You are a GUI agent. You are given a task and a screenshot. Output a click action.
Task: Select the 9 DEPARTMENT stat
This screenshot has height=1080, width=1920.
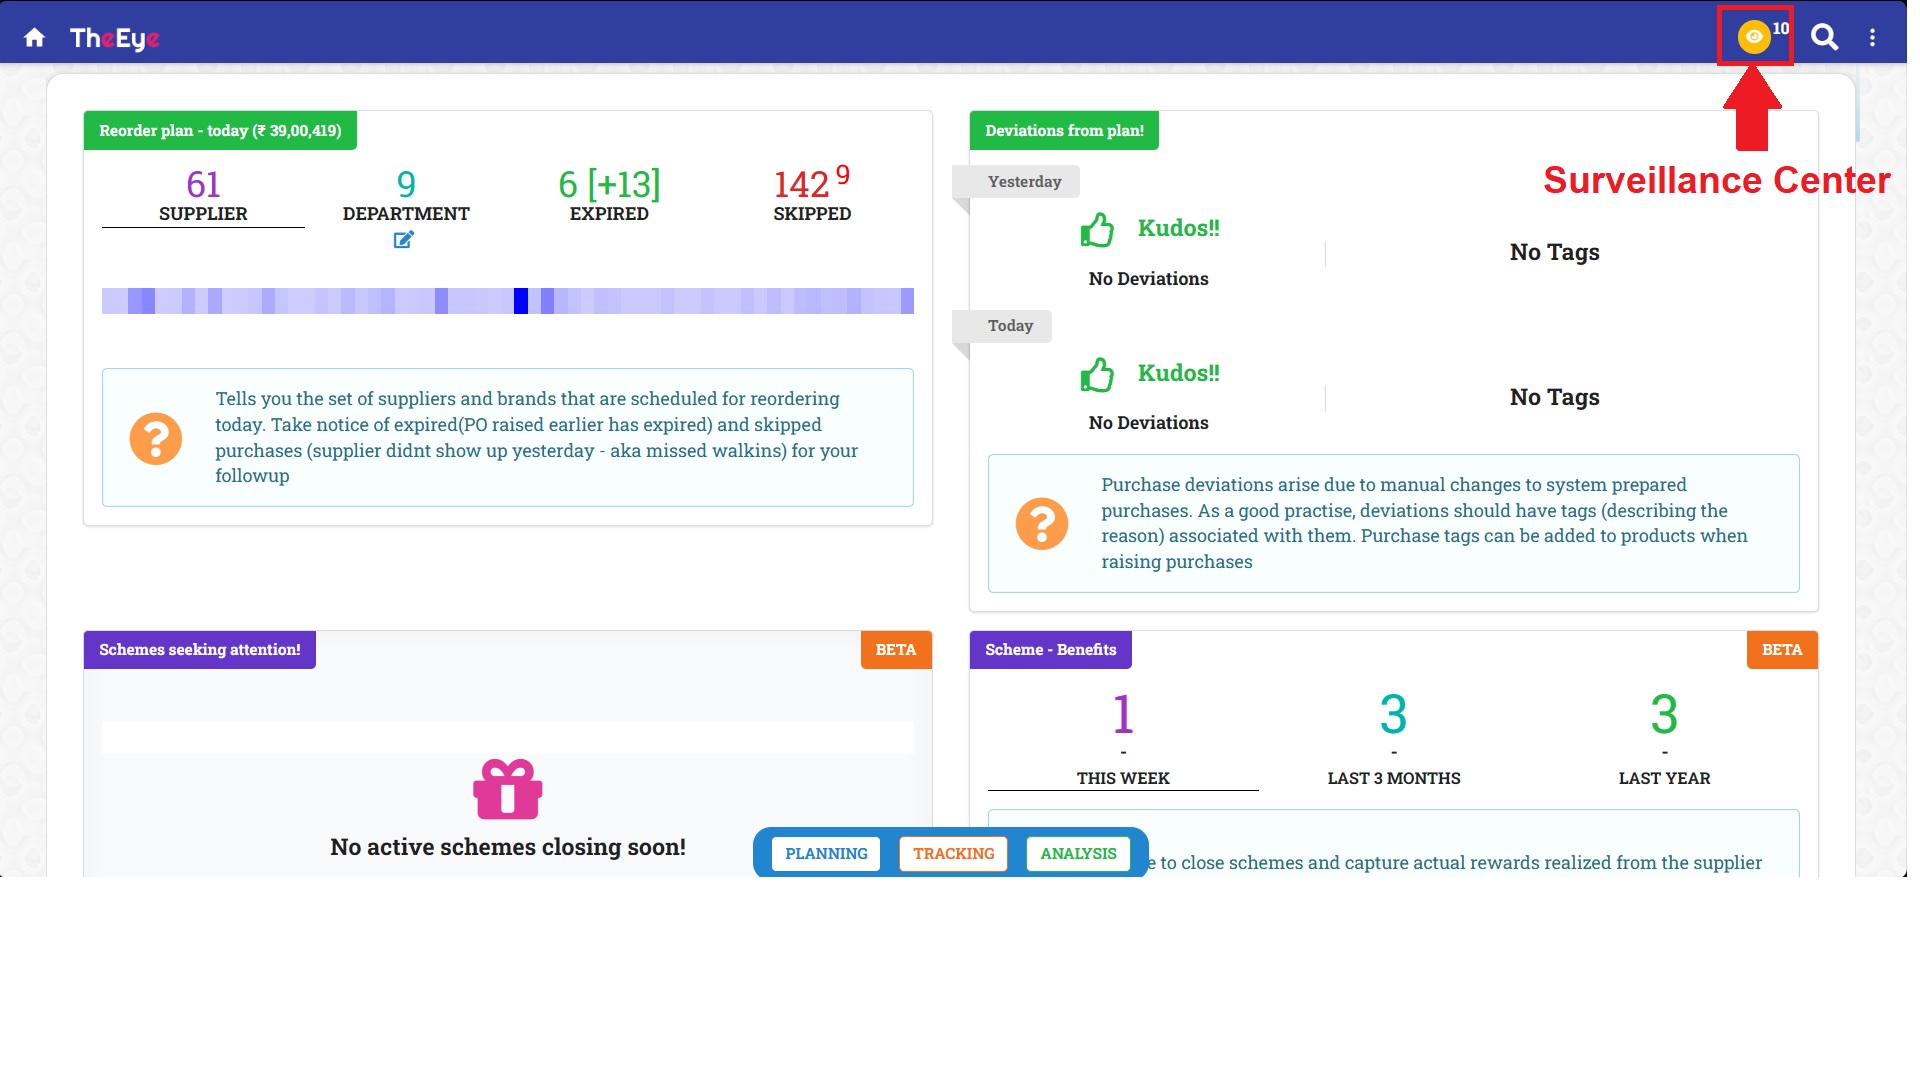click(406, 195)
